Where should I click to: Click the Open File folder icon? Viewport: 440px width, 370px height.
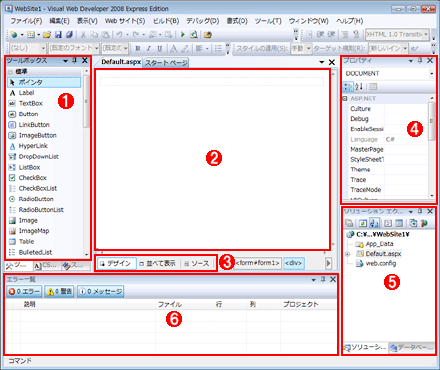47,35
